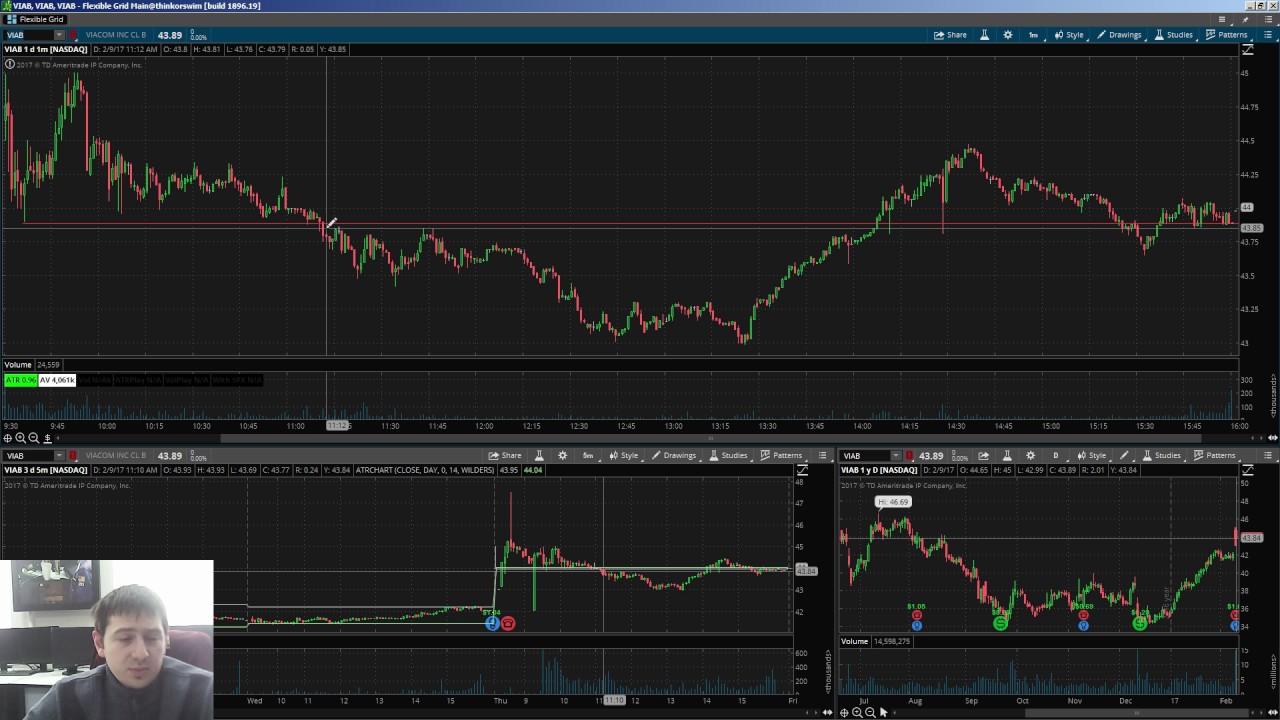Open the Drawings menu in the top chart
This screenshot has height=720, width=1280.
point(1119,35)
